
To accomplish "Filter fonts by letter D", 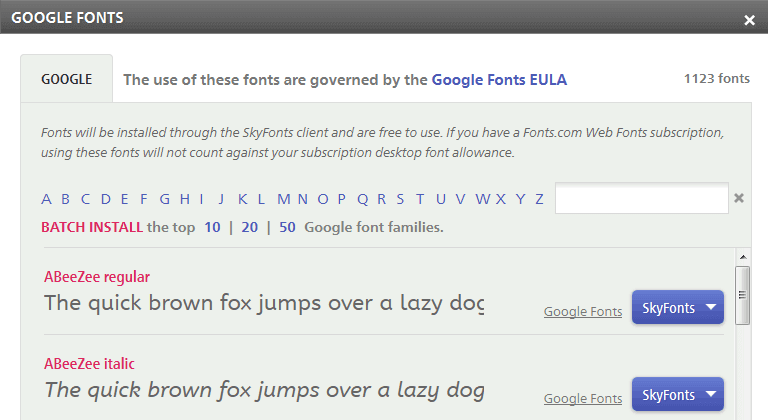I will (x=105, y=199).
